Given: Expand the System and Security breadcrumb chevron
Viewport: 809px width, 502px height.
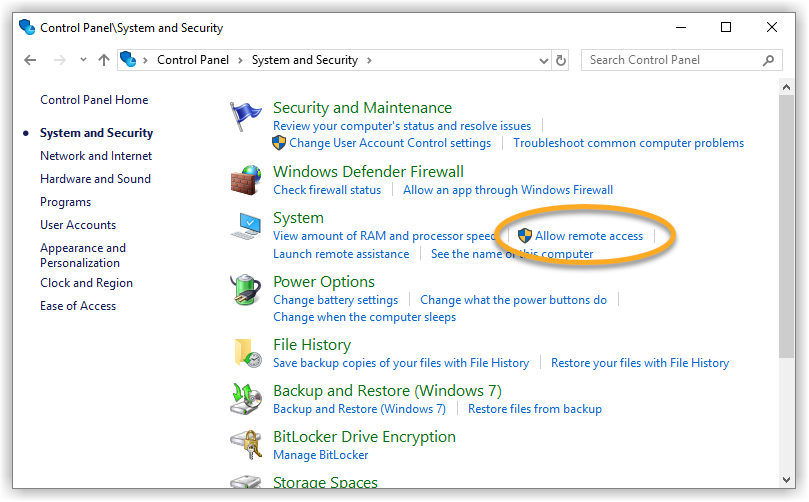Looking at the screenshot, I should (369, 60).
